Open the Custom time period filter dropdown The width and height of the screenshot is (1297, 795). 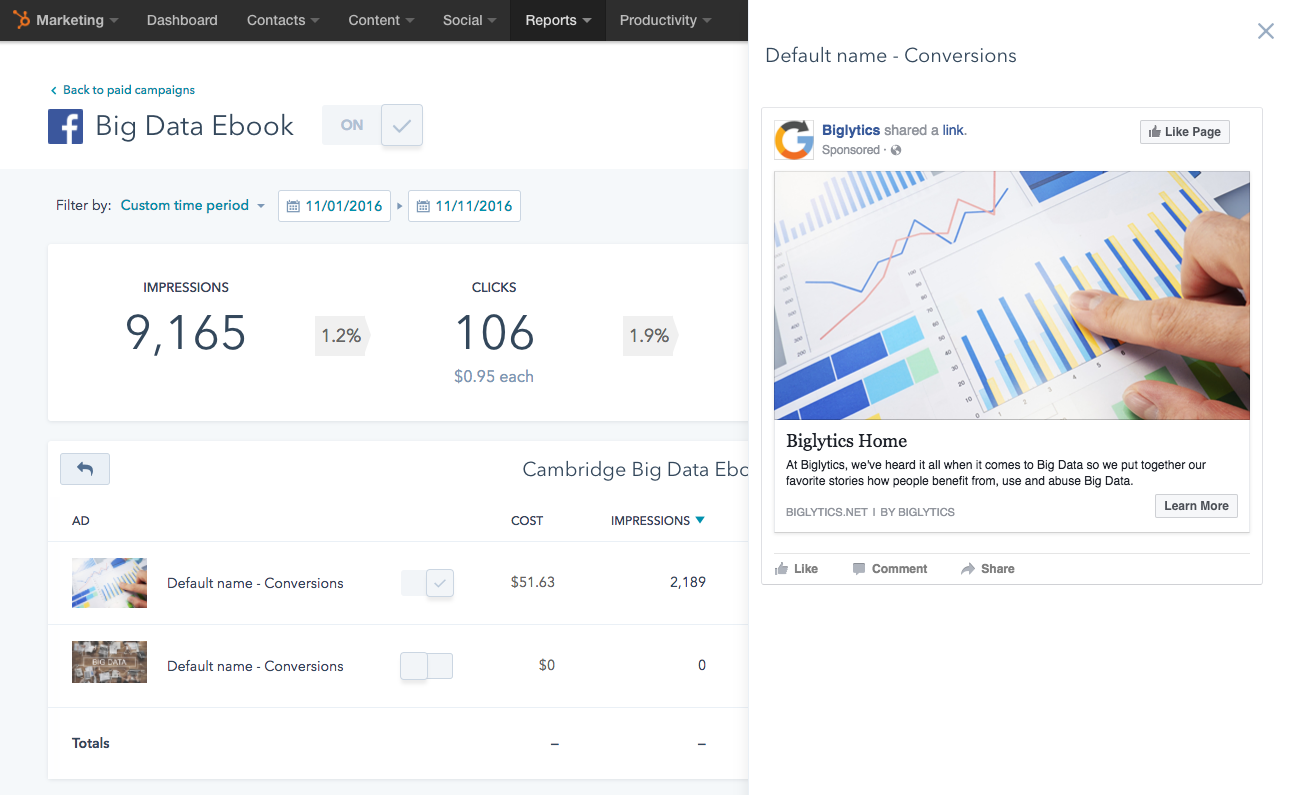tap(193, 205)
